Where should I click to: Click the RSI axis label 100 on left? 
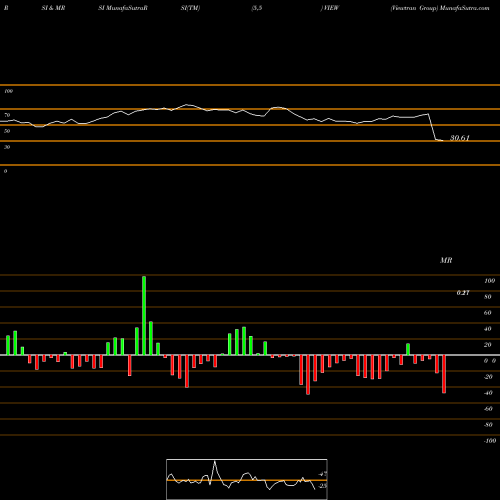[8, 91]
